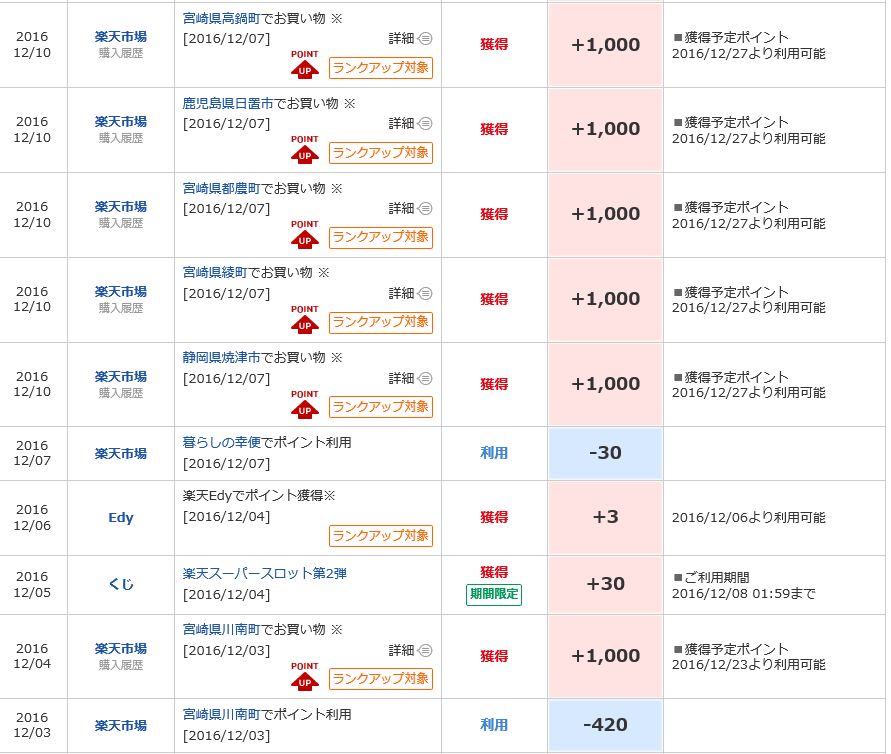
Task: Click POINT UP icon in 宮崎県綾町 row
Action: (305, 319)
